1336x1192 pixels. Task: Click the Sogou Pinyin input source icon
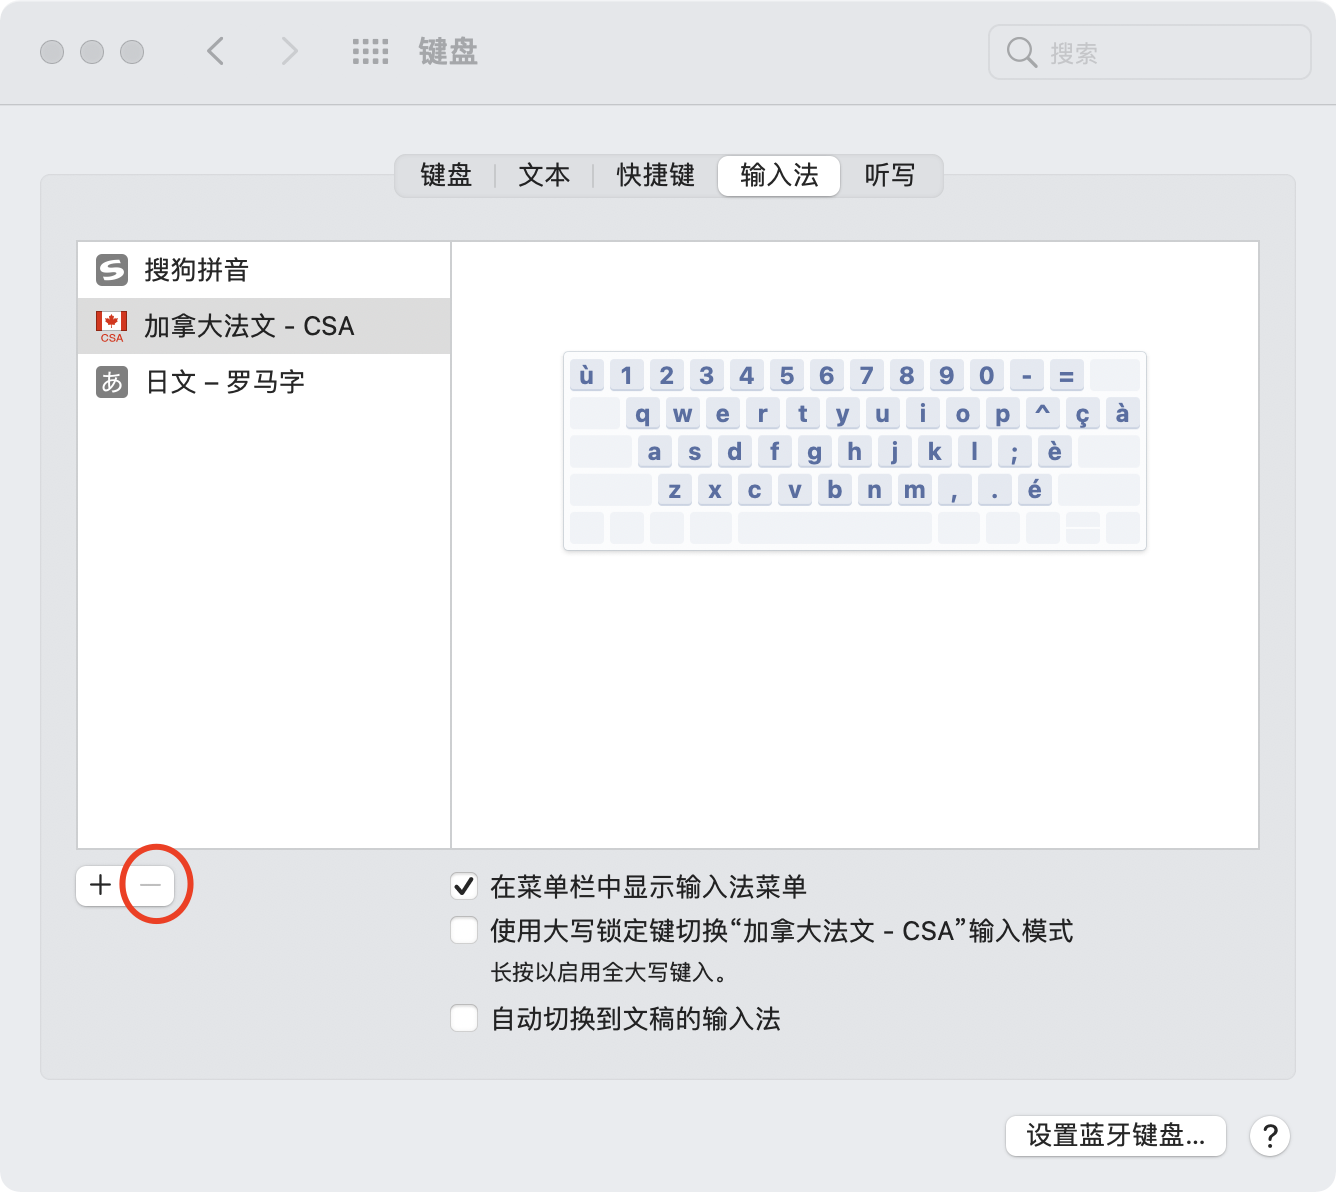pos(112,270)
